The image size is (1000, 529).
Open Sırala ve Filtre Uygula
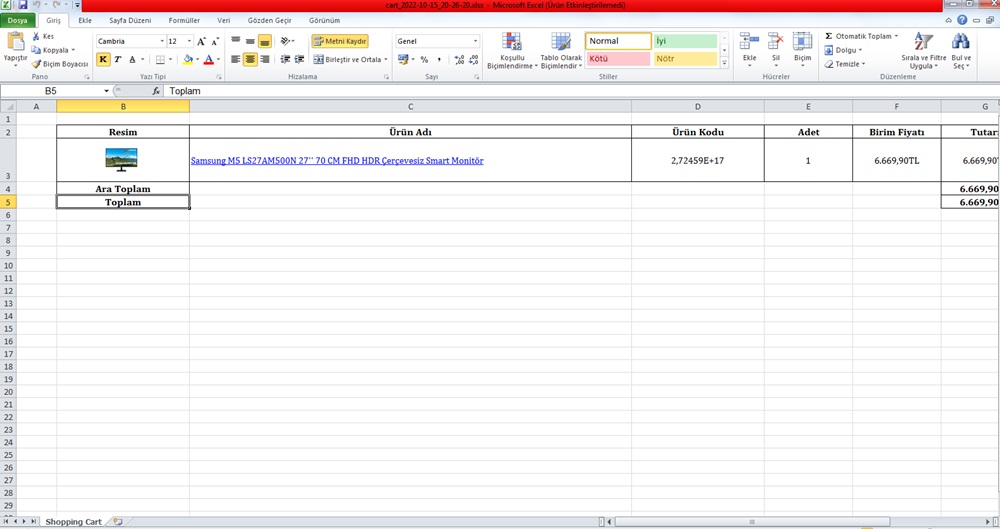pos(923,50)
